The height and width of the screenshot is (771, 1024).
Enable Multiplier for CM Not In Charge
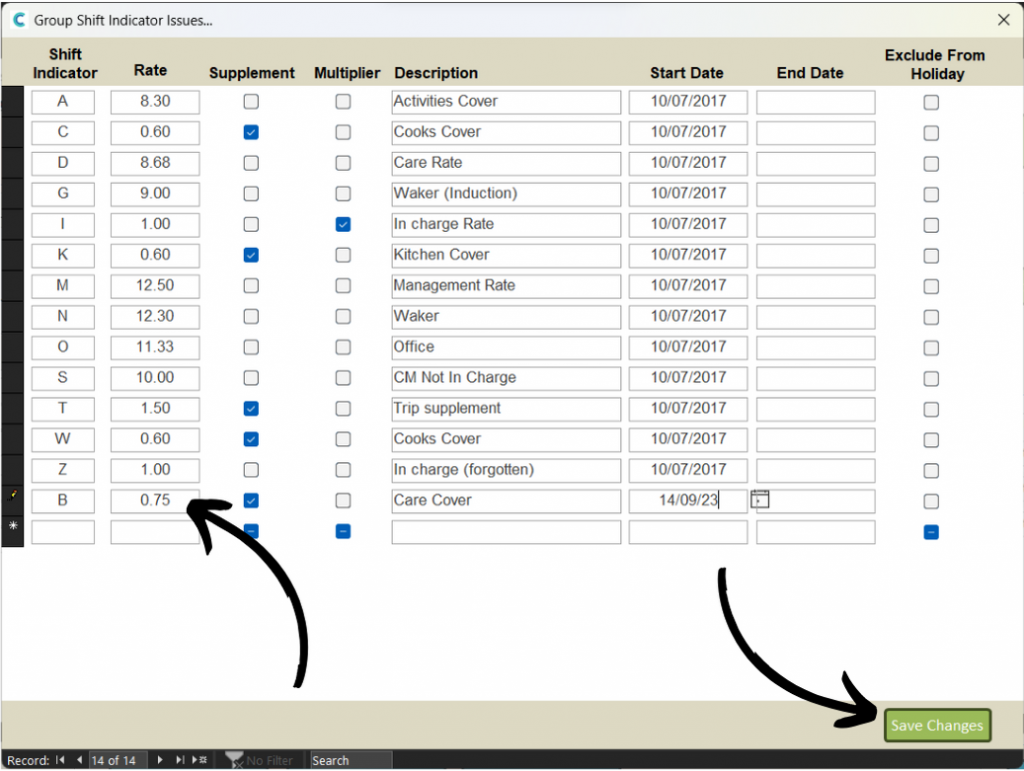click(x=343, y=378)
